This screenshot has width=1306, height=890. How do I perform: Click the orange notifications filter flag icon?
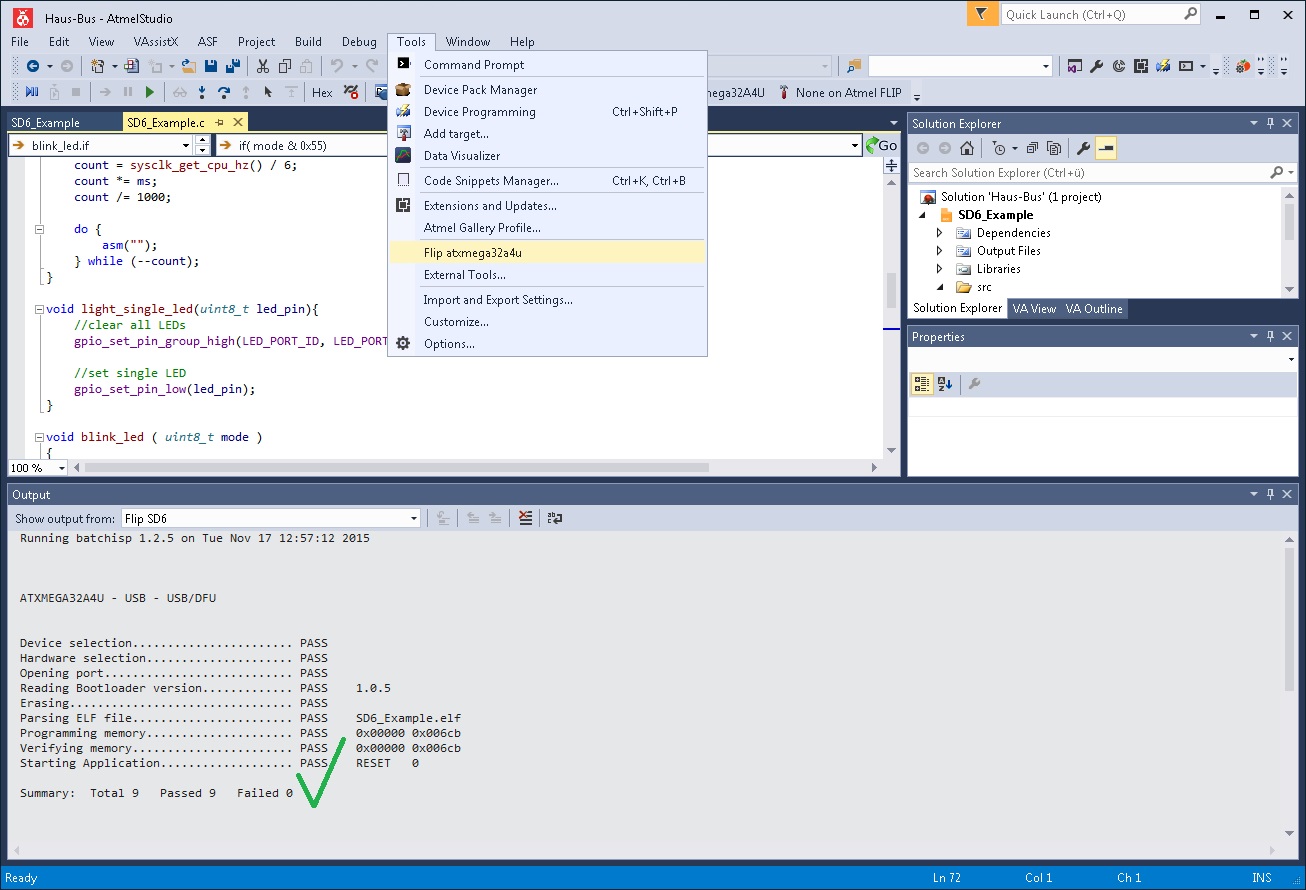tap(982, 14)
